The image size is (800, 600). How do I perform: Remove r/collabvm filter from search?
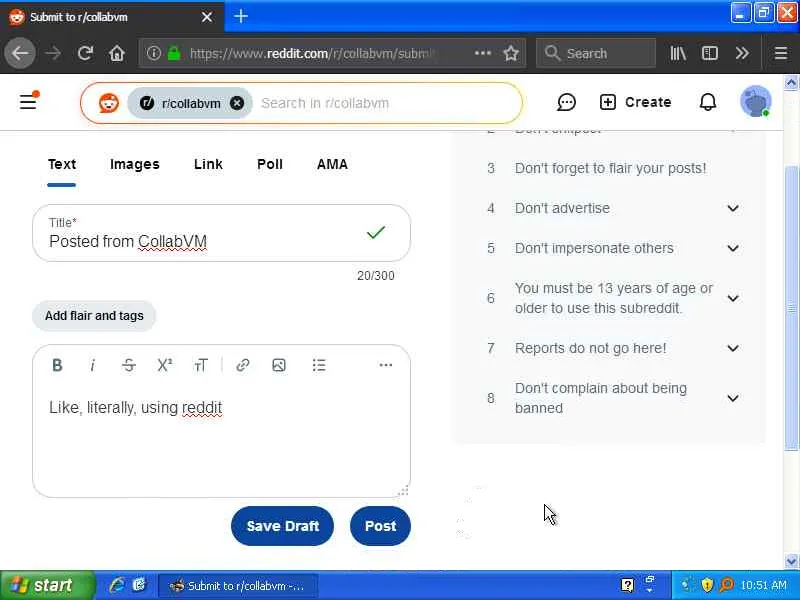click(237, 103)
